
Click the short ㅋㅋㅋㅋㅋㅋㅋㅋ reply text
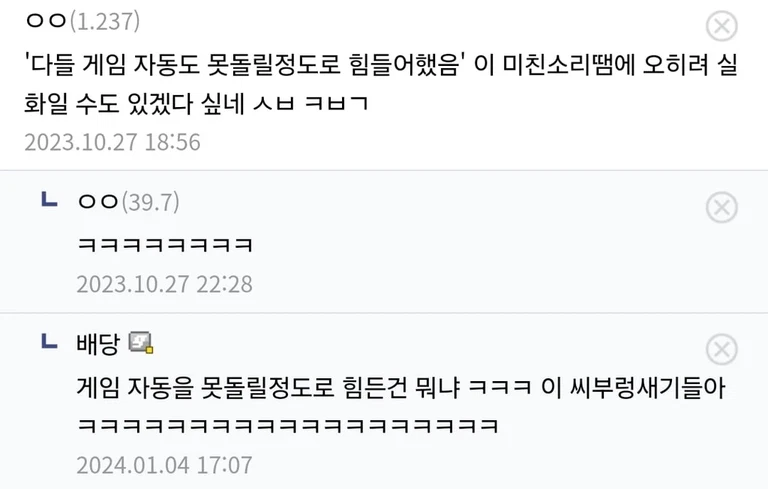[x=165, y=244]
